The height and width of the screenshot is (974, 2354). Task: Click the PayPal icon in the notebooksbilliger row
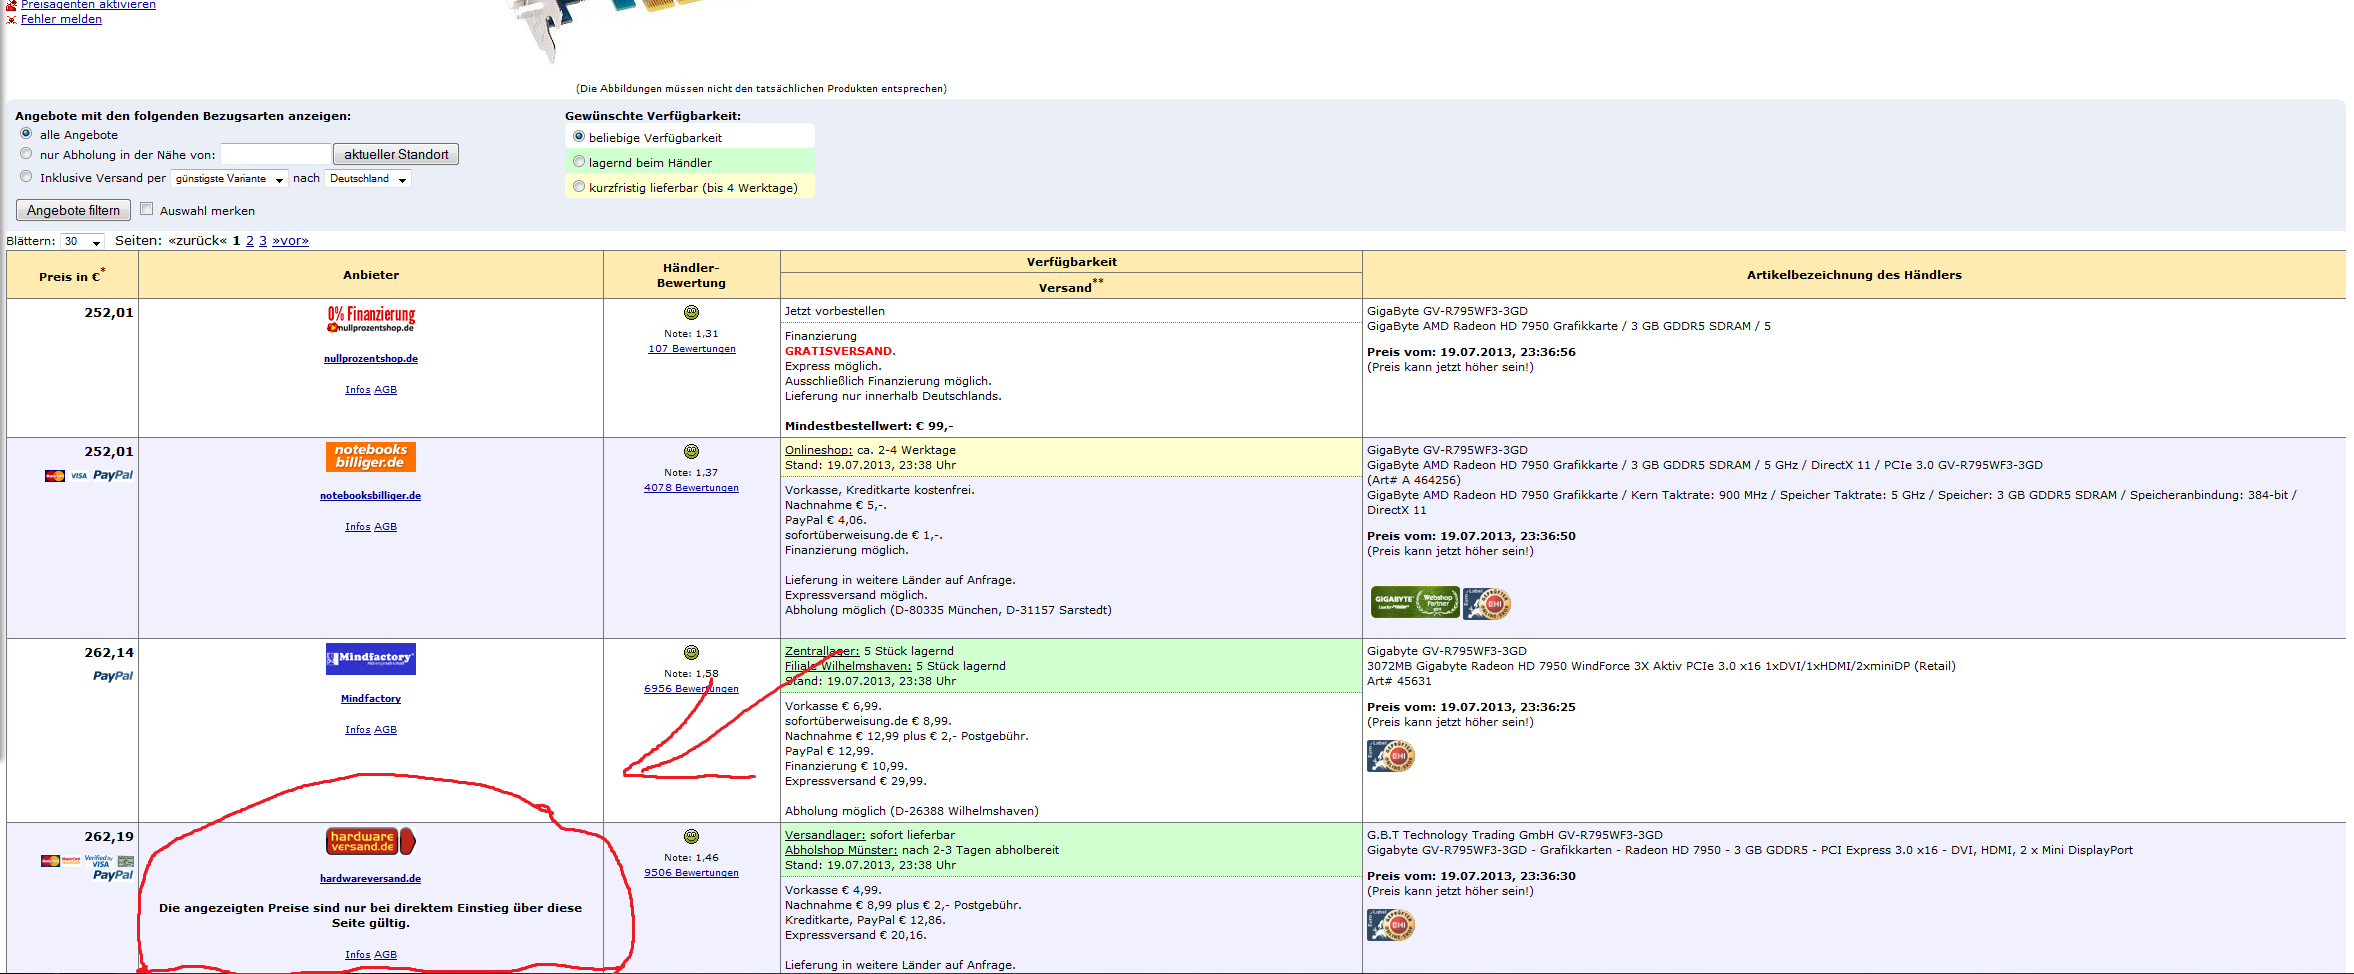pyautogui.click(x=113, y=475)
